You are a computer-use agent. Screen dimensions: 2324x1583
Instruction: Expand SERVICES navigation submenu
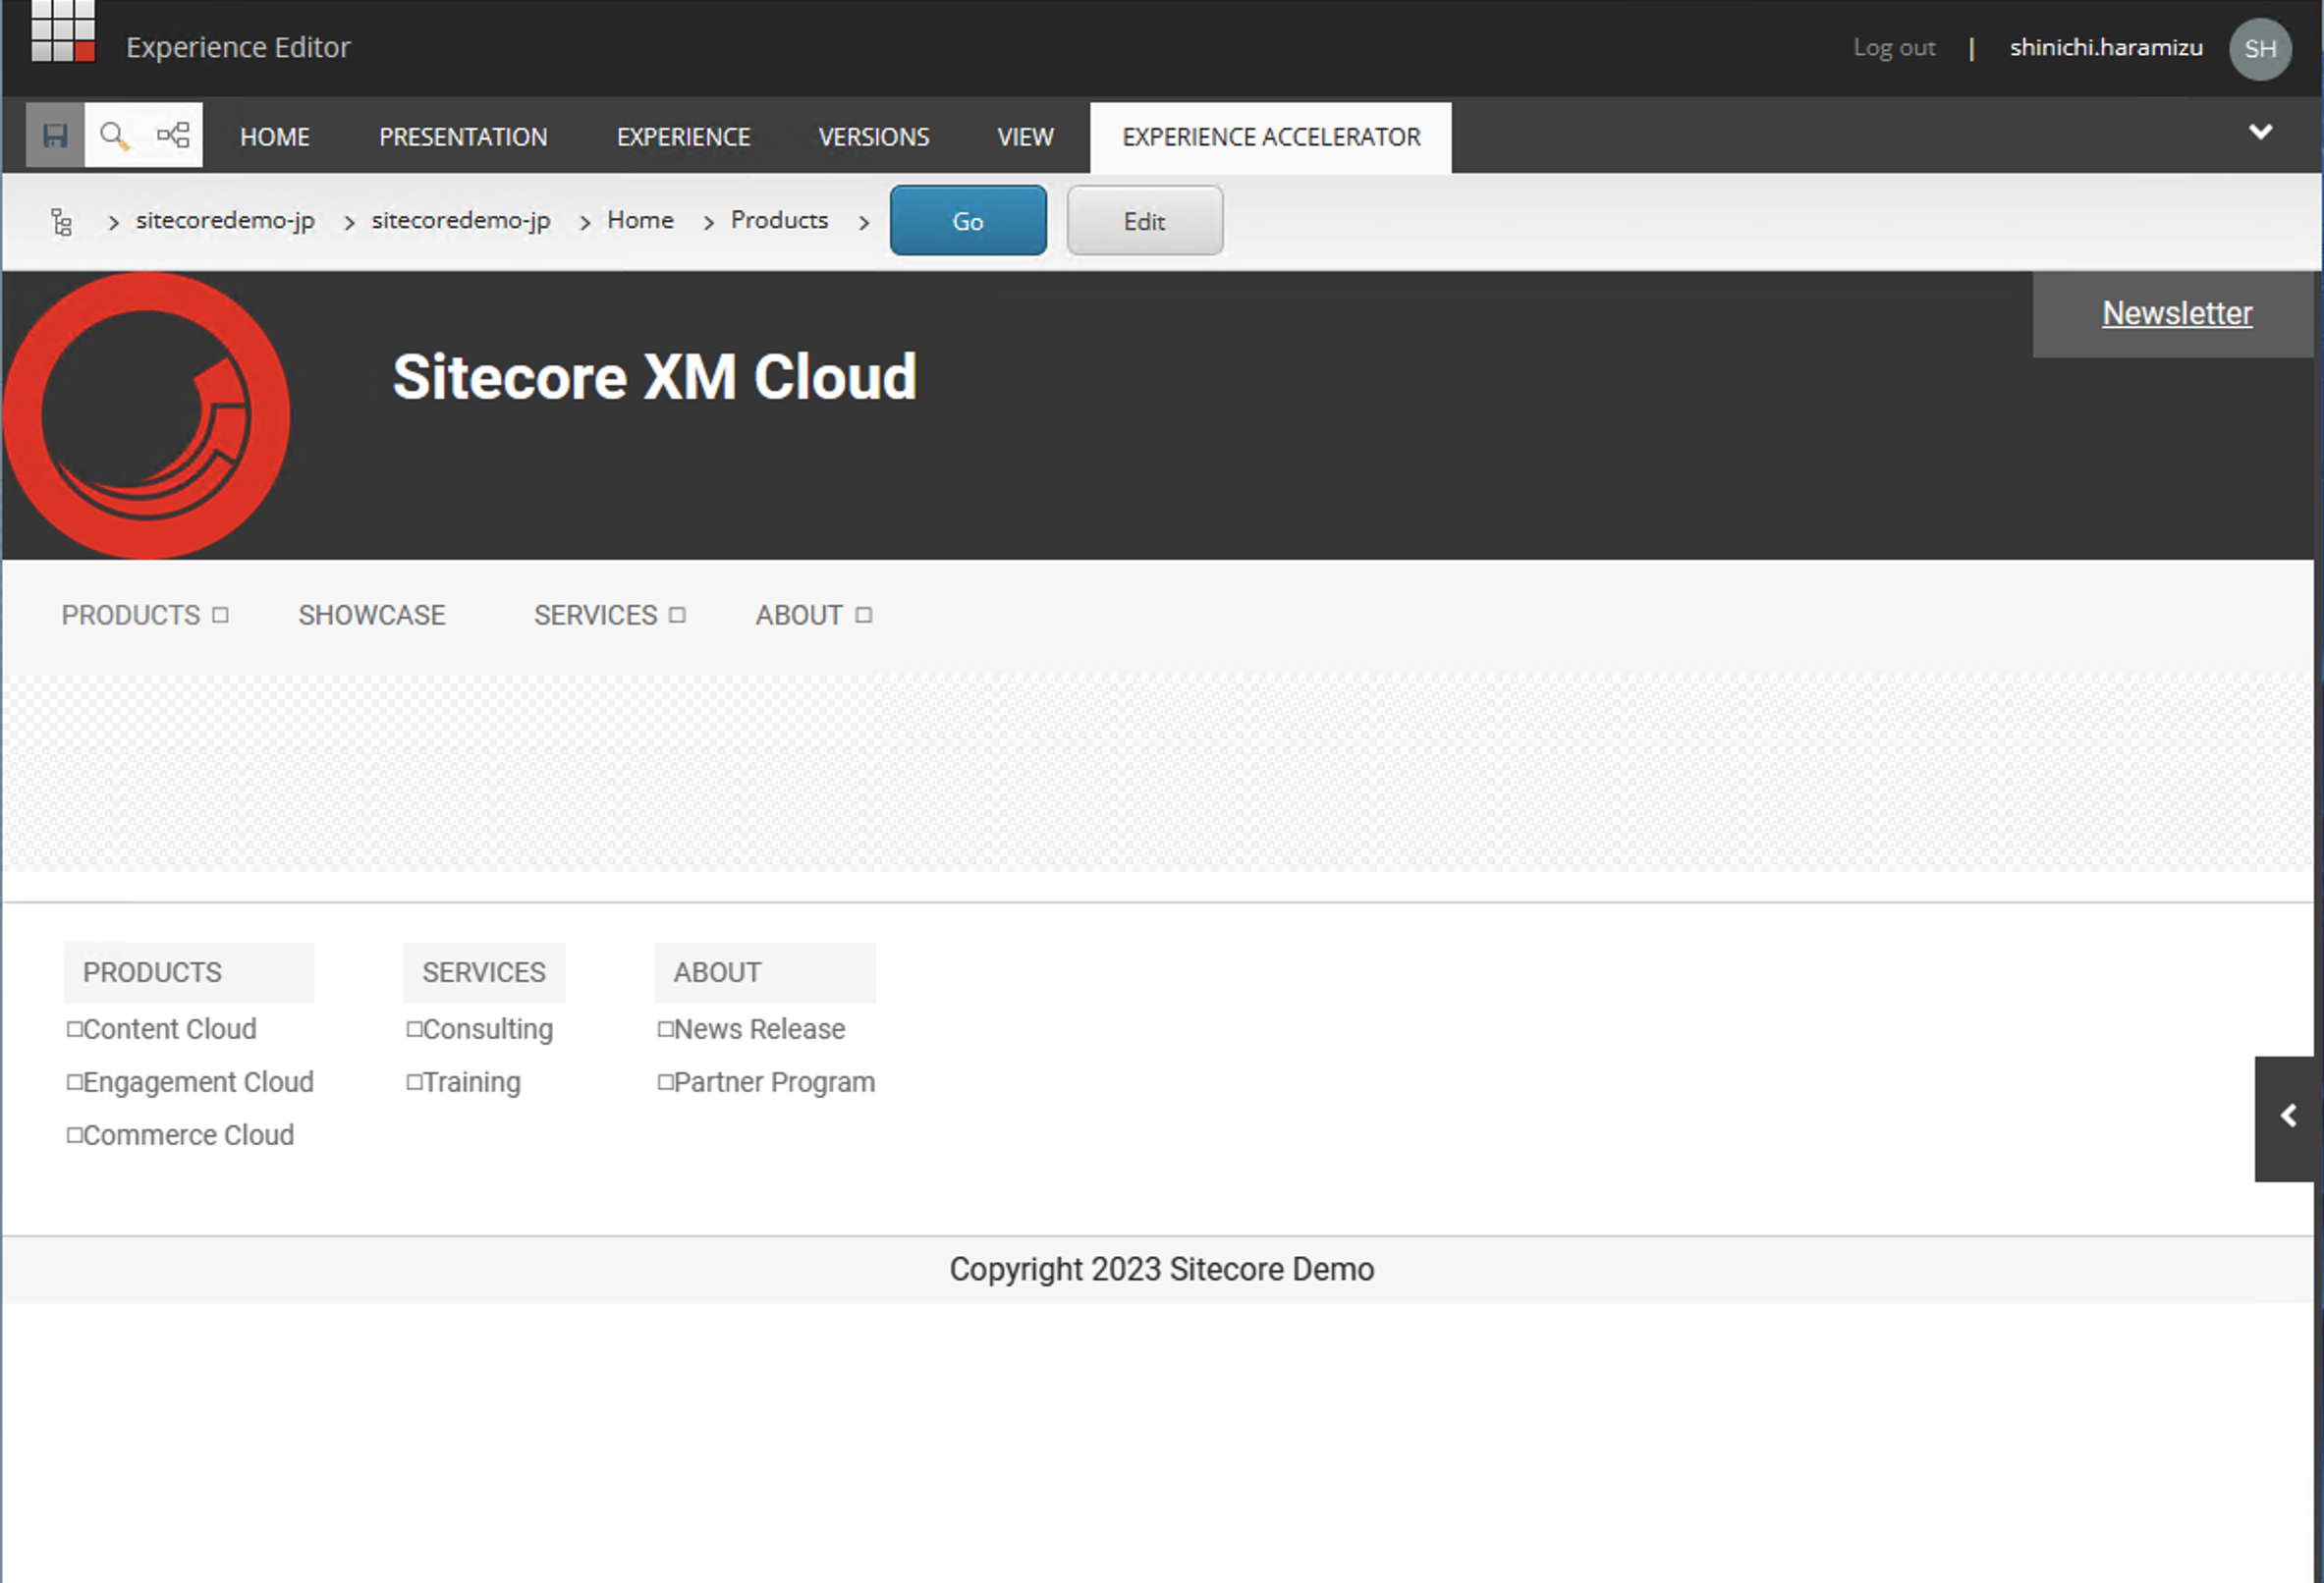click(677, 615)
